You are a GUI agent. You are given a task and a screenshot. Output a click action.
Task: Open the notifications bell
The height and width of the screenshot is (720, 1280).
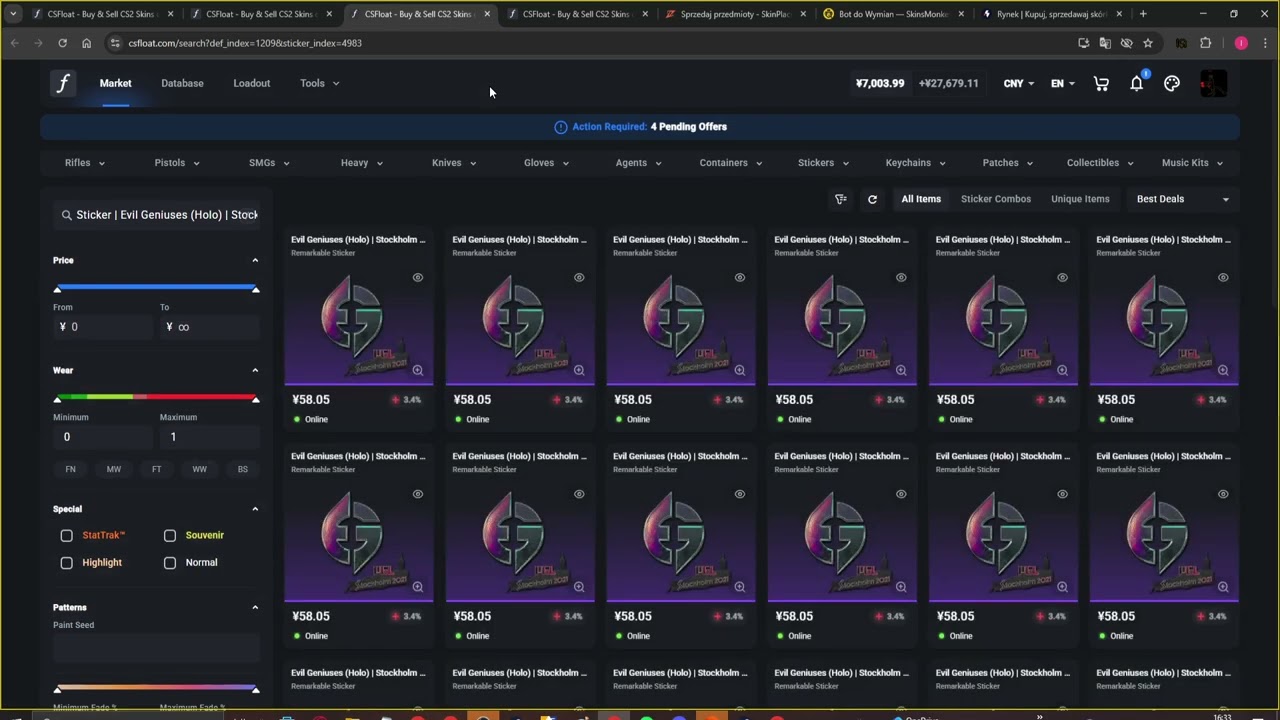pyautogui.click(x=1137, y=83)
